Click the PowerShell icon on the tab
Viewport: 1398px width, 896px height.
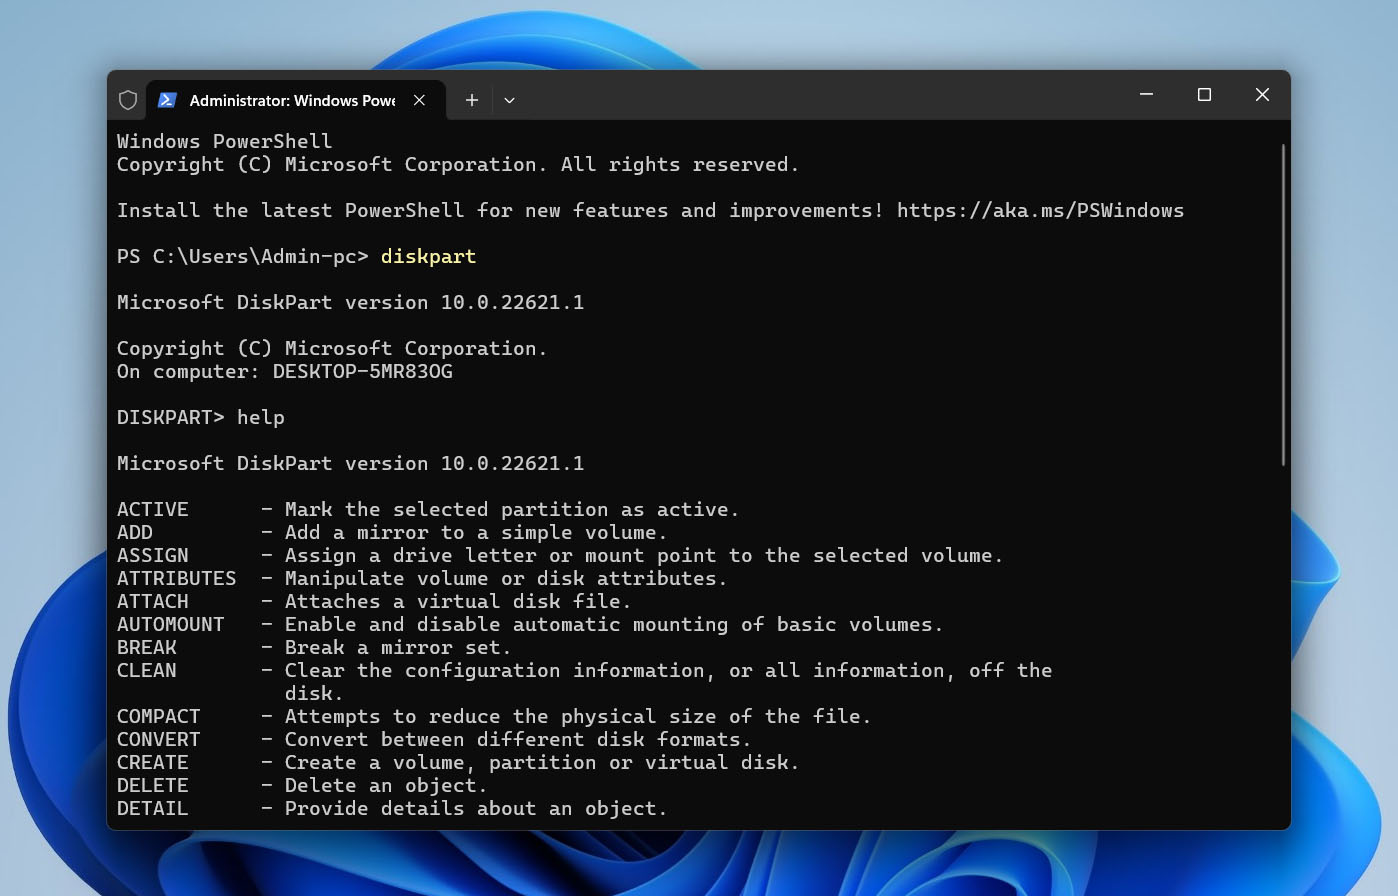[168, 100]
